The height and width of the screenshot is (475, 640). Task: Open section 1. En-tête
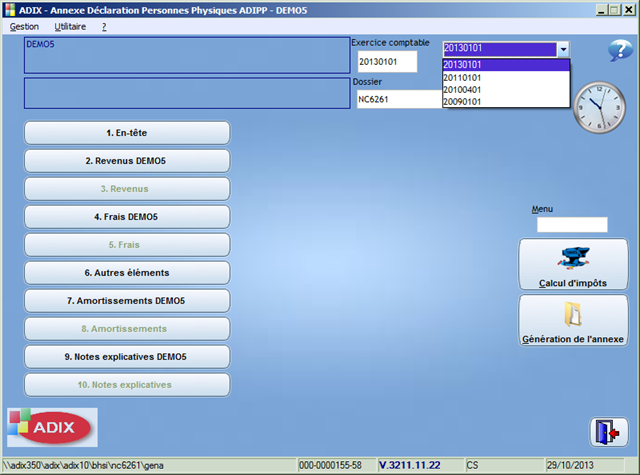(x=127, y=133)
